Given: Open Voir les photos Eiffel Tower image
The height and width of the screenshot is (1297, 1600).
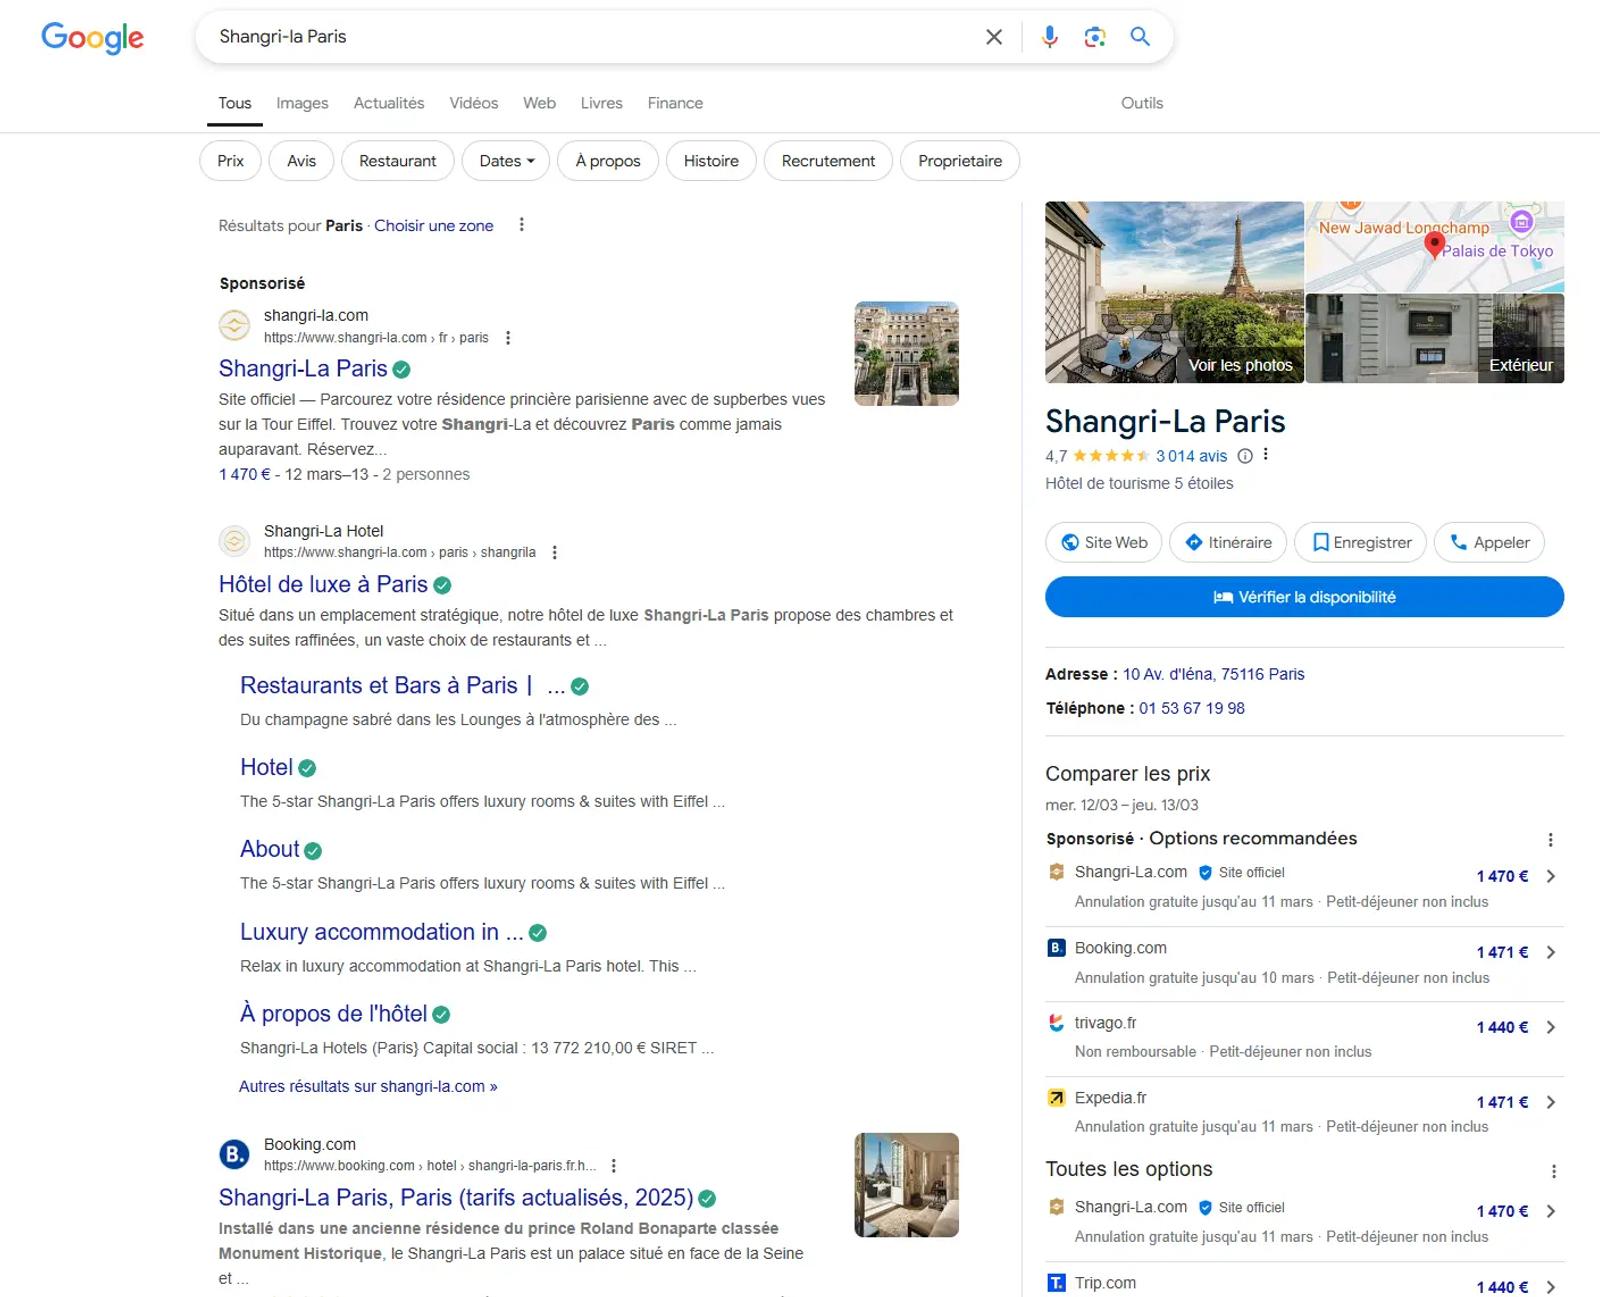Looking at the screenshot, I should tap(1174, 292).
